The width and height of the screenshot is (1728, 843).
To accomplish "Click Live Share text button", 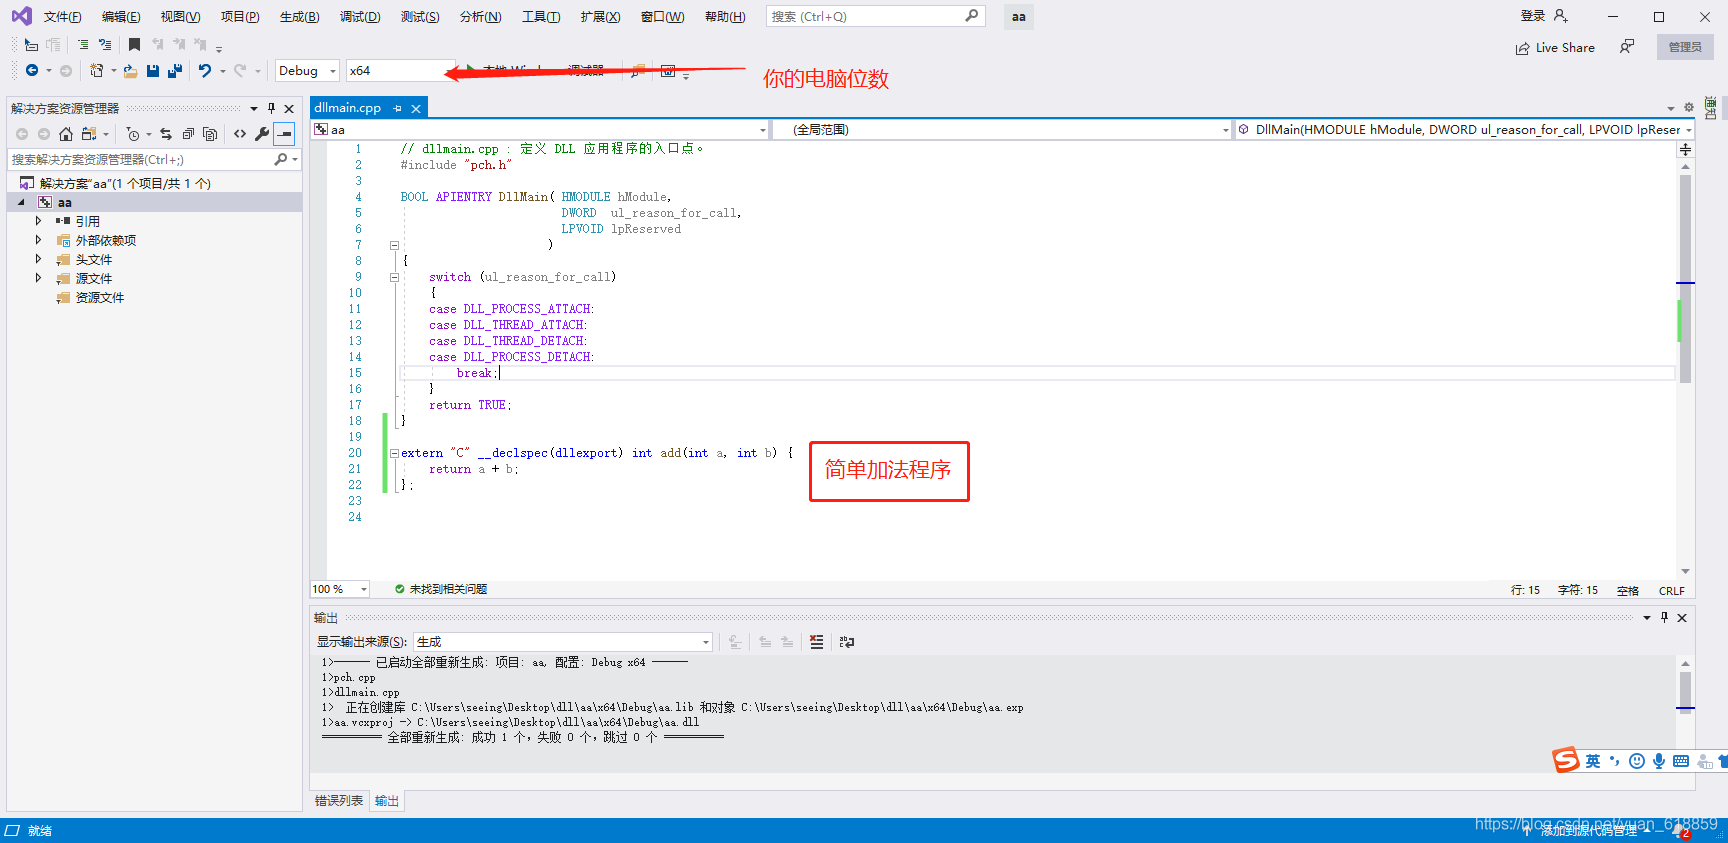I will tap(1565, 48).
